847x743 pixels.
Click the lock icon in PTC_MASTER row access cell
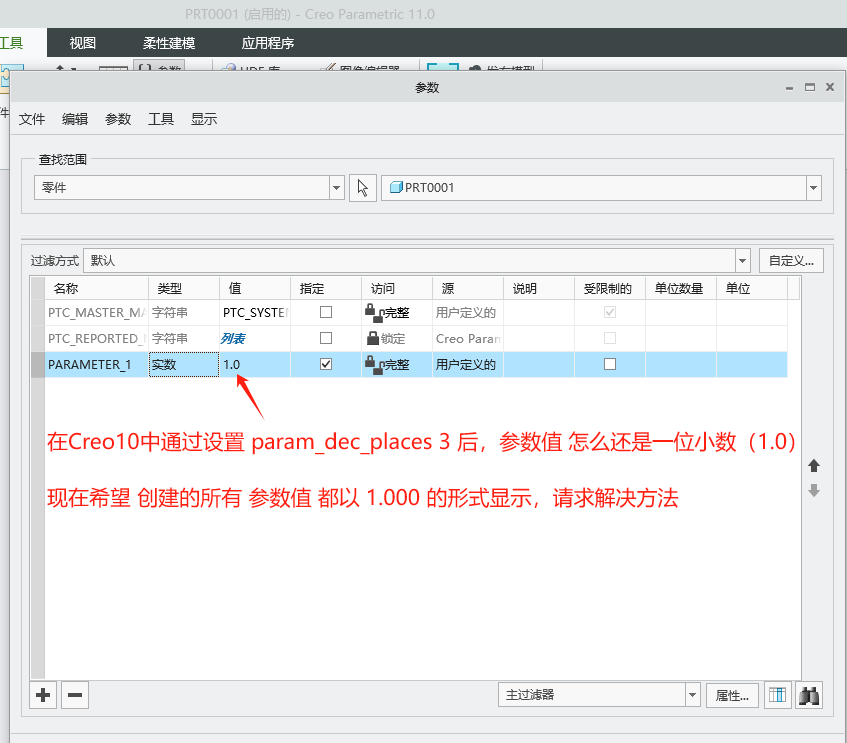[x=374, y=312]
